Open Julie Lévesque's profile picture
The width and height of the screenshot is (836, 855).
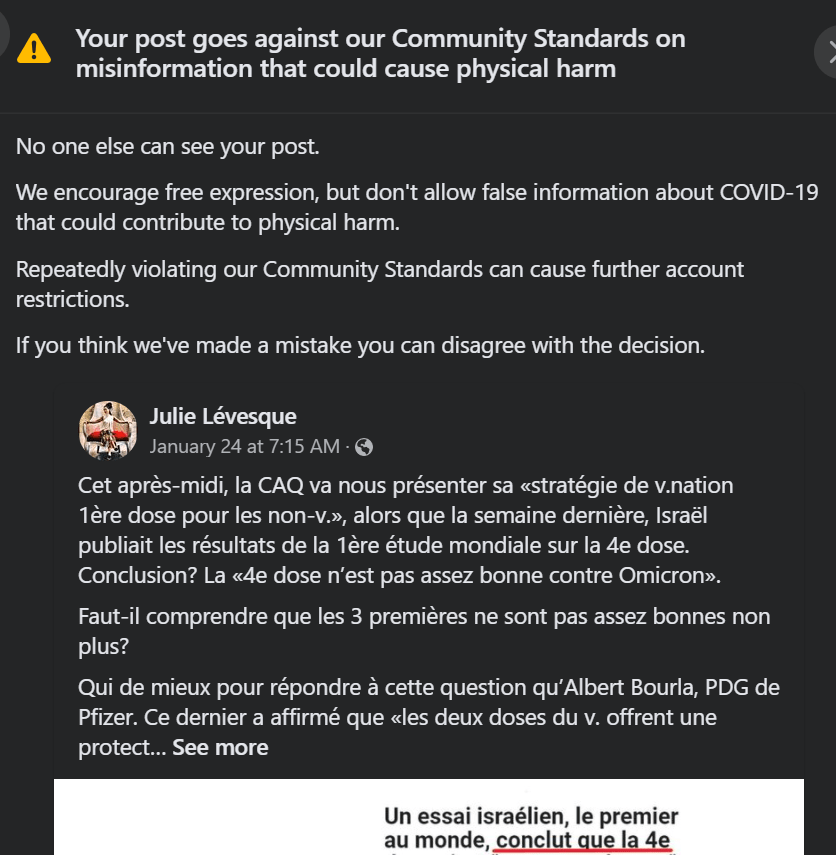(x=107, y=430)
